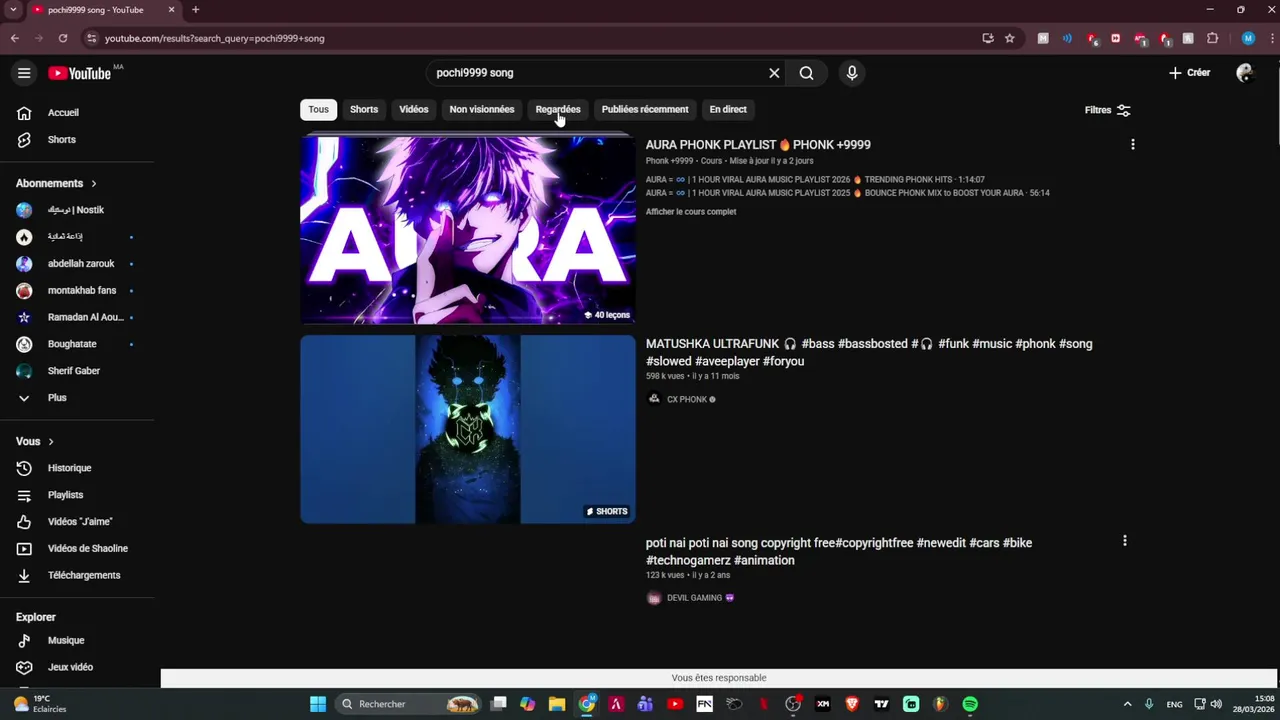
Task: Open the Filtres options
Action: click(x=1107, y=110)
